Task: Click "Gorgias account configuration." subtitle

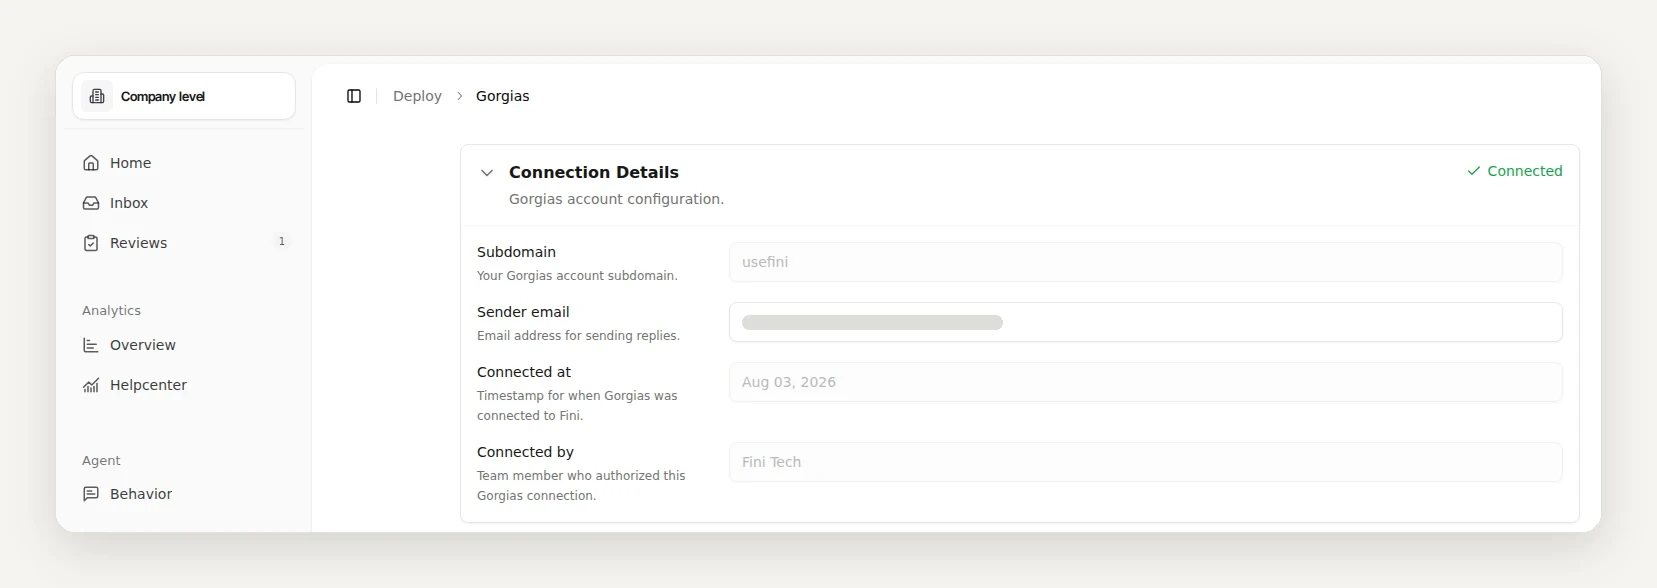Action: (616, 199)
